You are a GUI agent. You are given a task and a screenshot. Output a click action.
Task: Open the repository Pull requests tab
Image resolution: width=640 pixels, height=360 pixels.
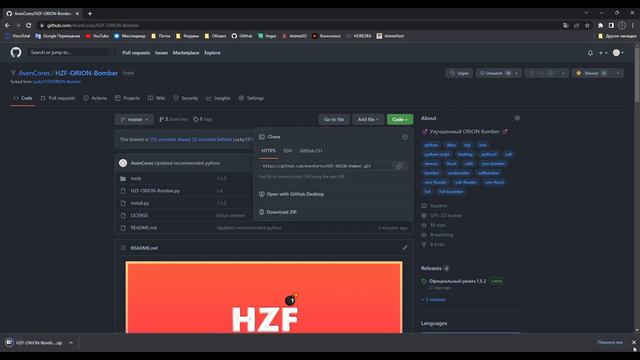coord(58,98)
